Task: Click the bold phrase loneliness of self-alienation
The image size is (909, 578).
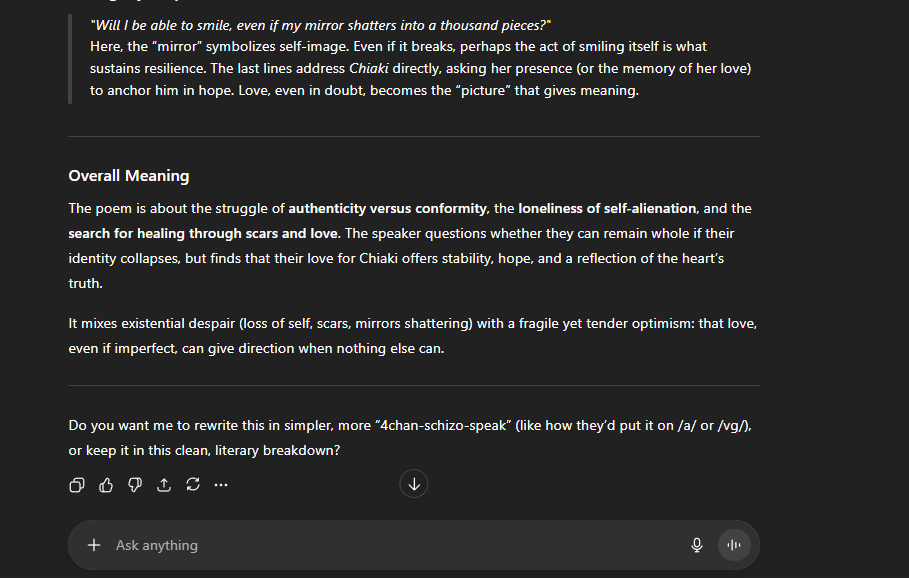Action: point(607,208)
